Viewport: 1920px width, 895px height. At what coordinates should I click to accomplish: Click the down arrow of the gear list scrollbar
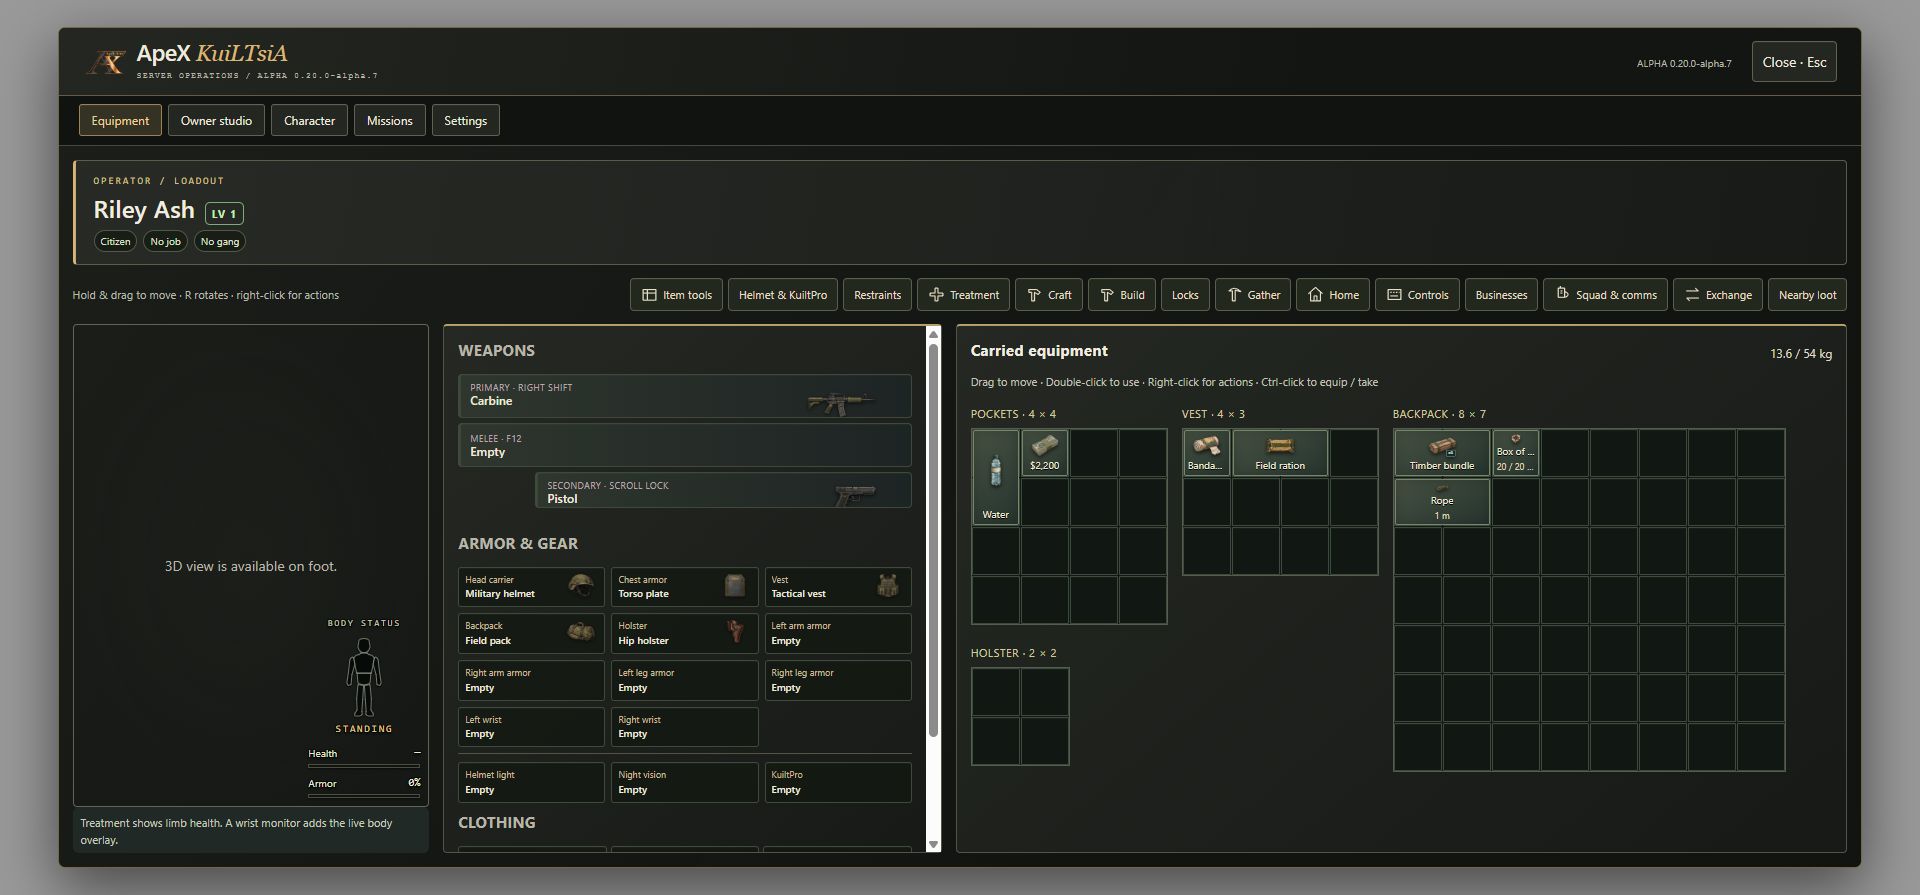point(934,844)
